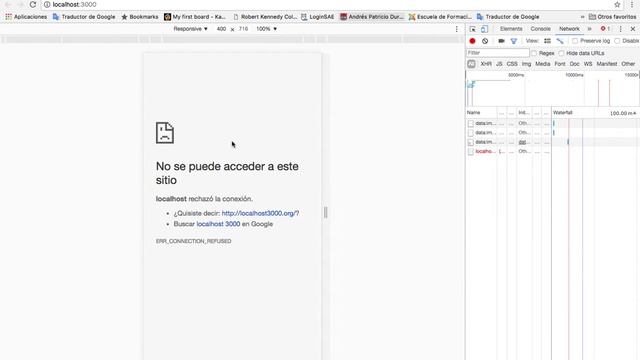The width and height of the screenshot is (640, 360).
Task: Filter requests by Media type
Action: [x=542, y=64]
